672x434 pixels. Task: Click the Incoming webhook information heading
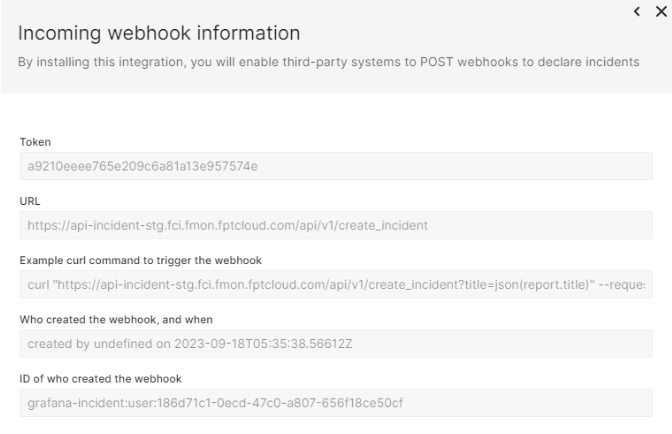[159, 35]
